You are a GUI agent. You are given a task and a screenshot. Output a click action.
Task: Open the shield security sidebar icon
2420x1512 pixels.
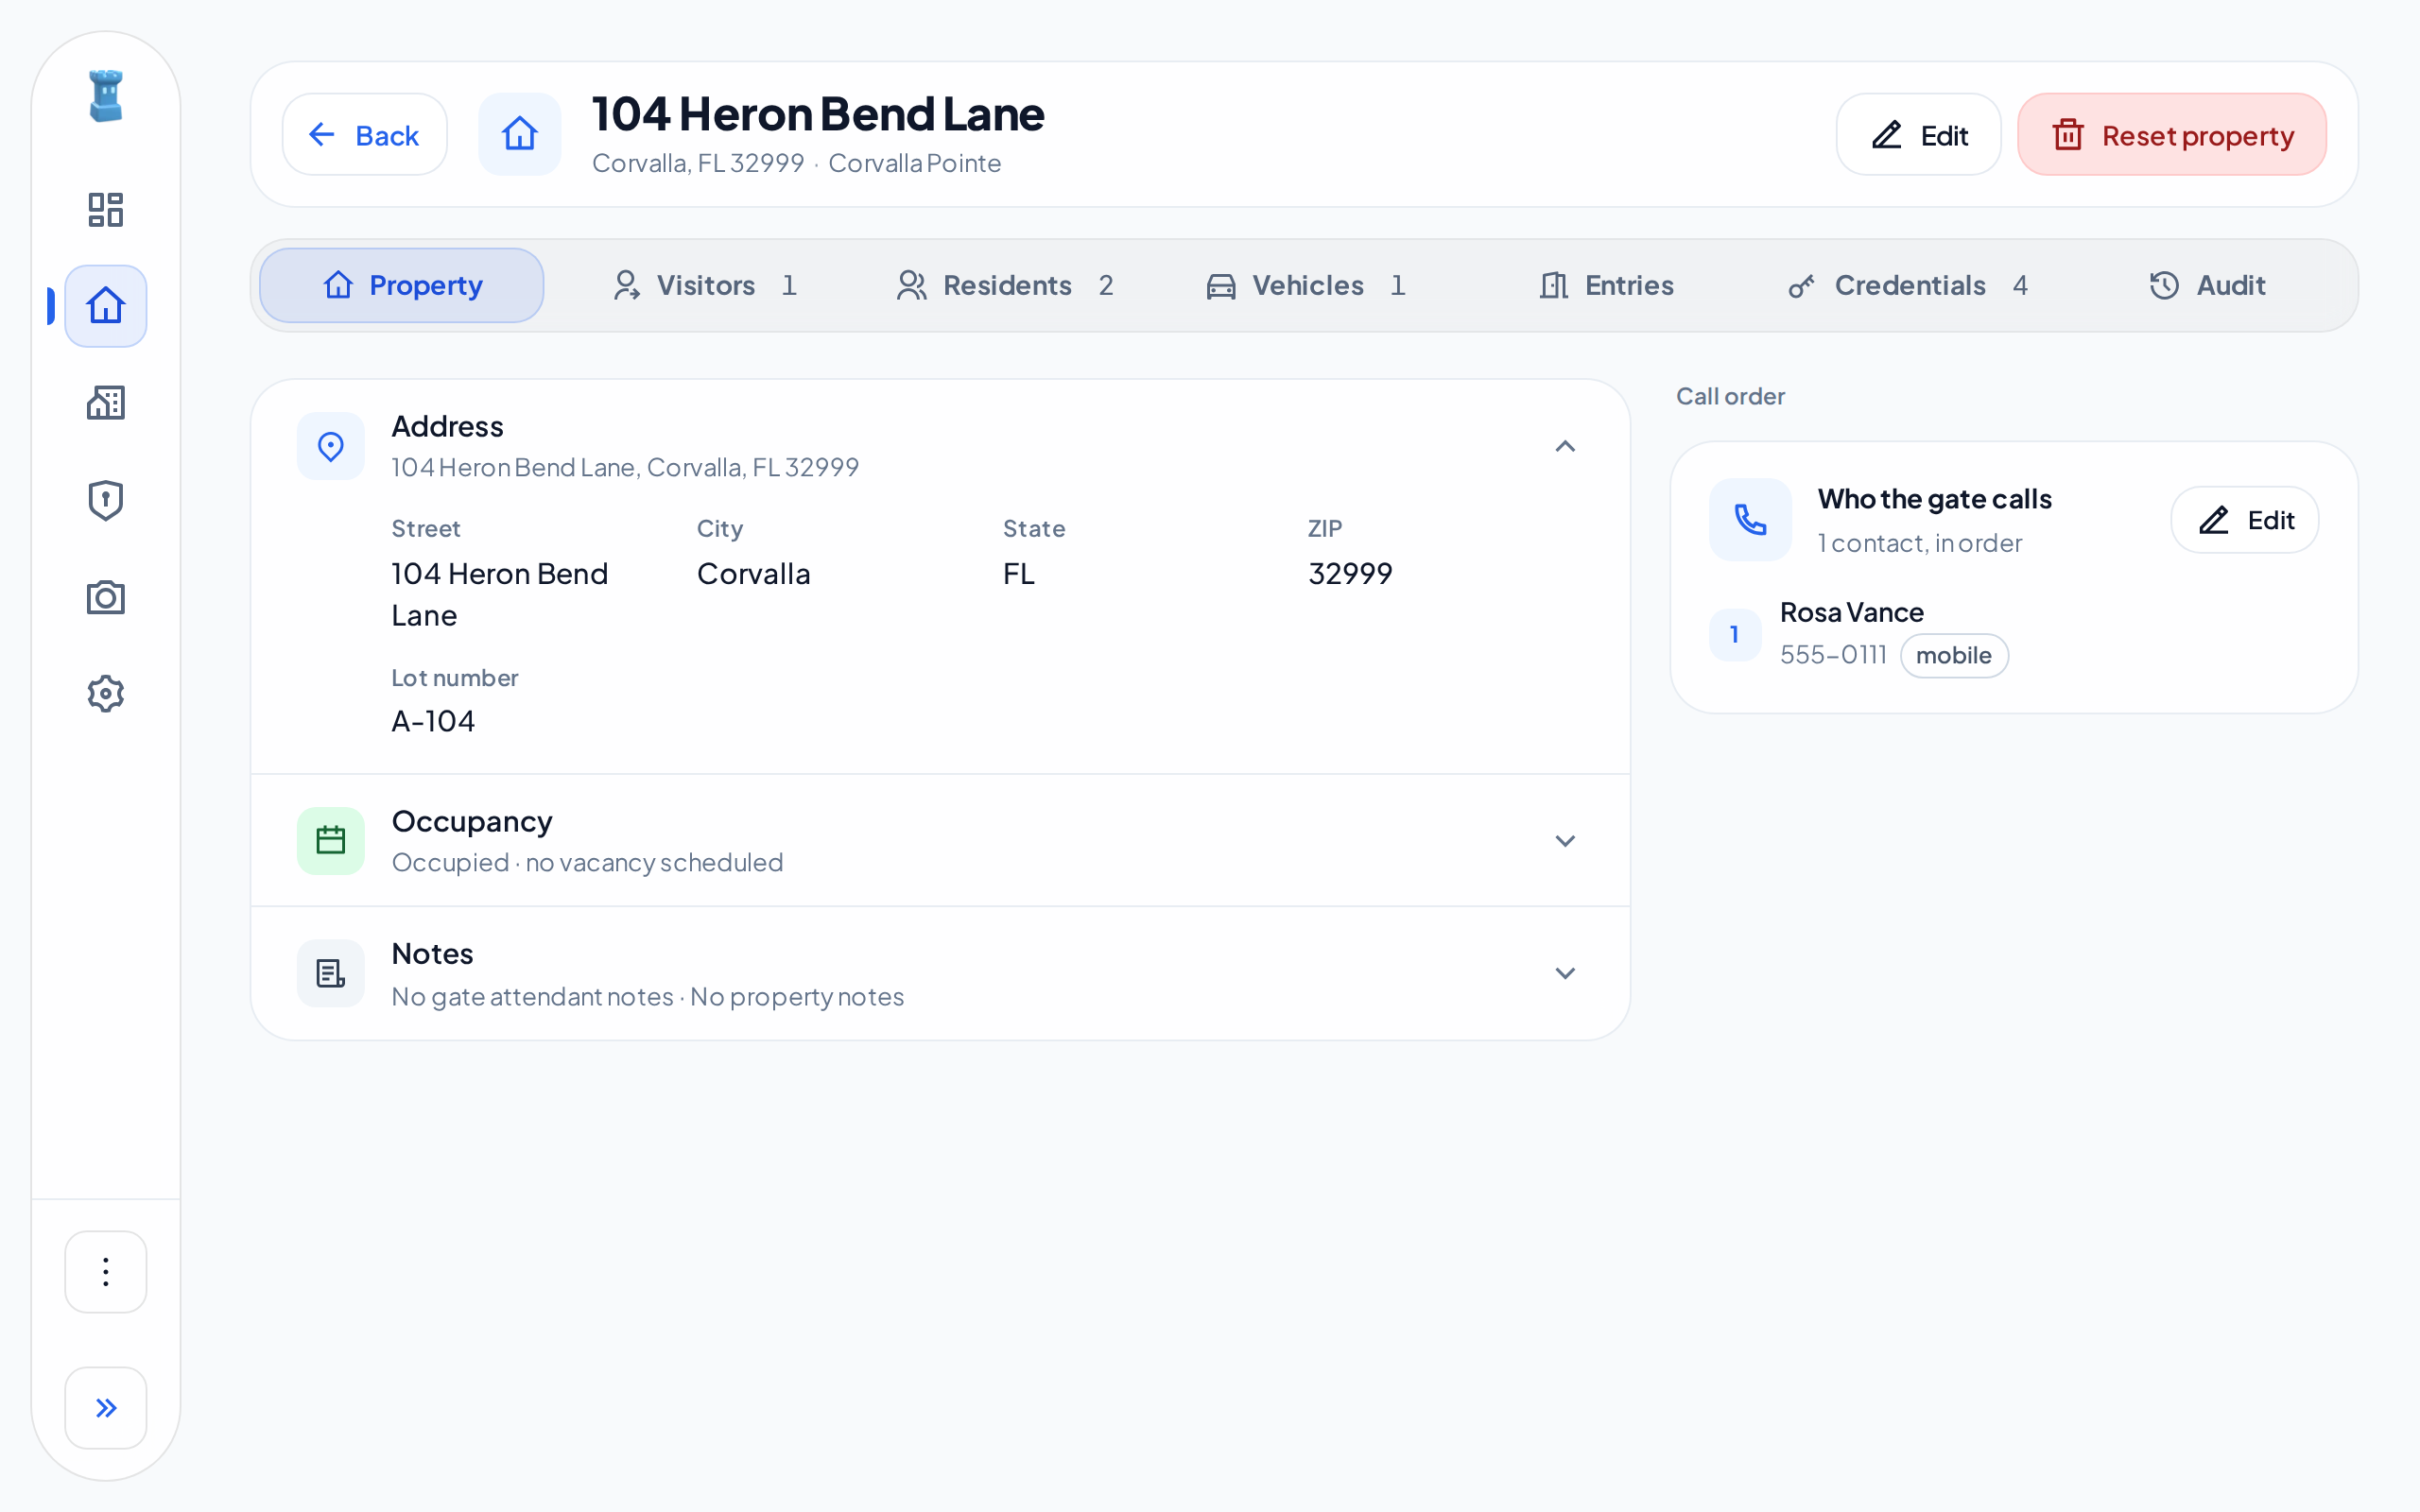coord(105,500)
